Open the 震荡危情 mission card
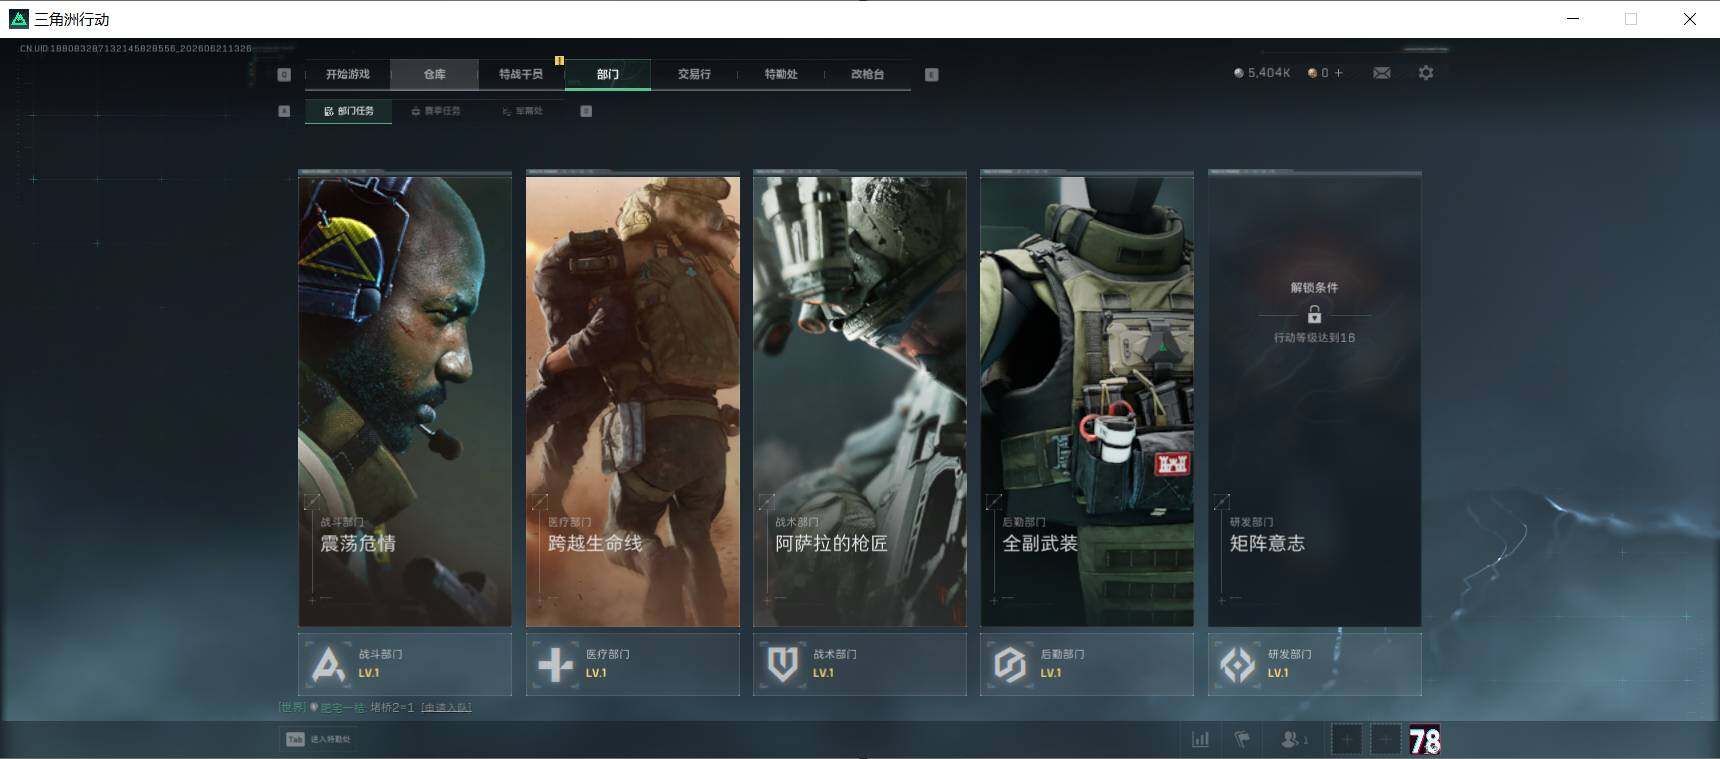Viewport: 1720px width, 759px height. click(405, 399)
